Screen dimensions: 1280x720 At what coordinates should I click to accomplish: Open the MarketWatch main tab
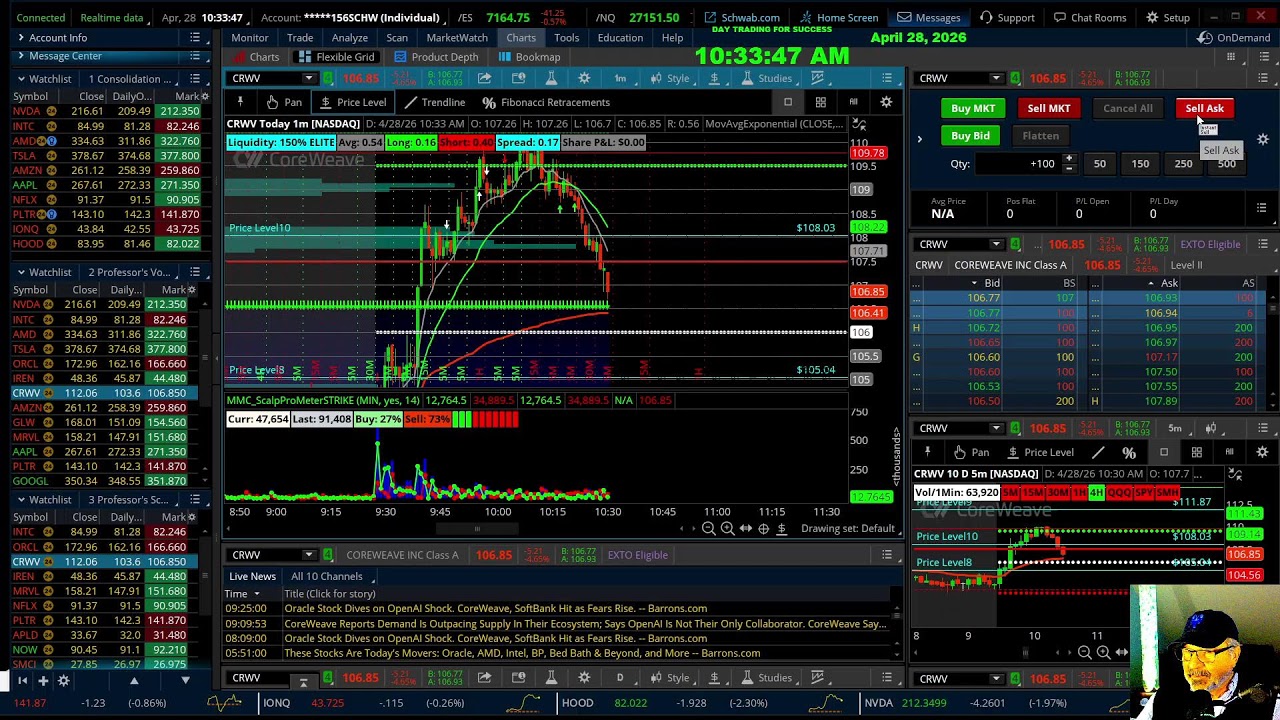457,38
